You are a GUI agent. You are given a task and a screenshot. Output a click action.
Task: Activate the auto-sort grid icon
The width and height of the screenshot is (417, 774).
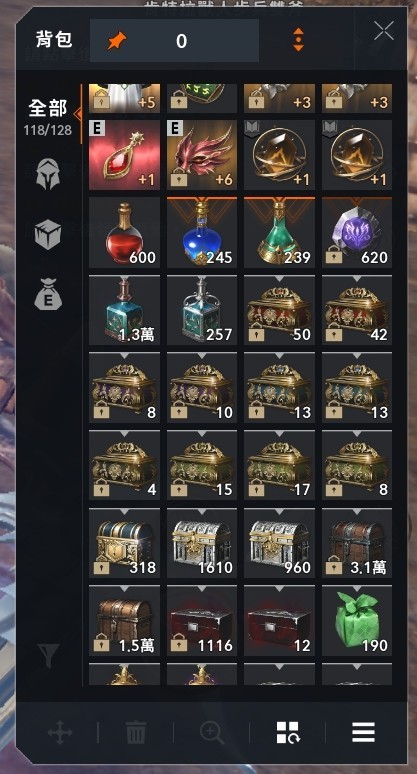288,732
